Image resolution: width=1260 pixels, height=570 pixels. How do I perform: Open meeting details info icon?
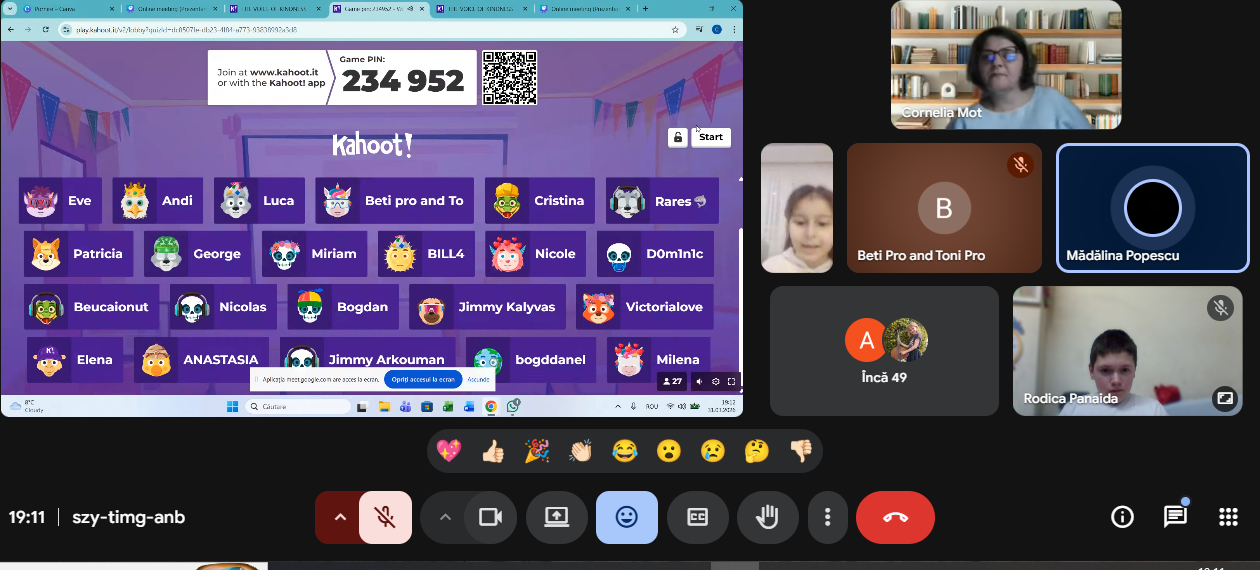(x=1123, y=517)
